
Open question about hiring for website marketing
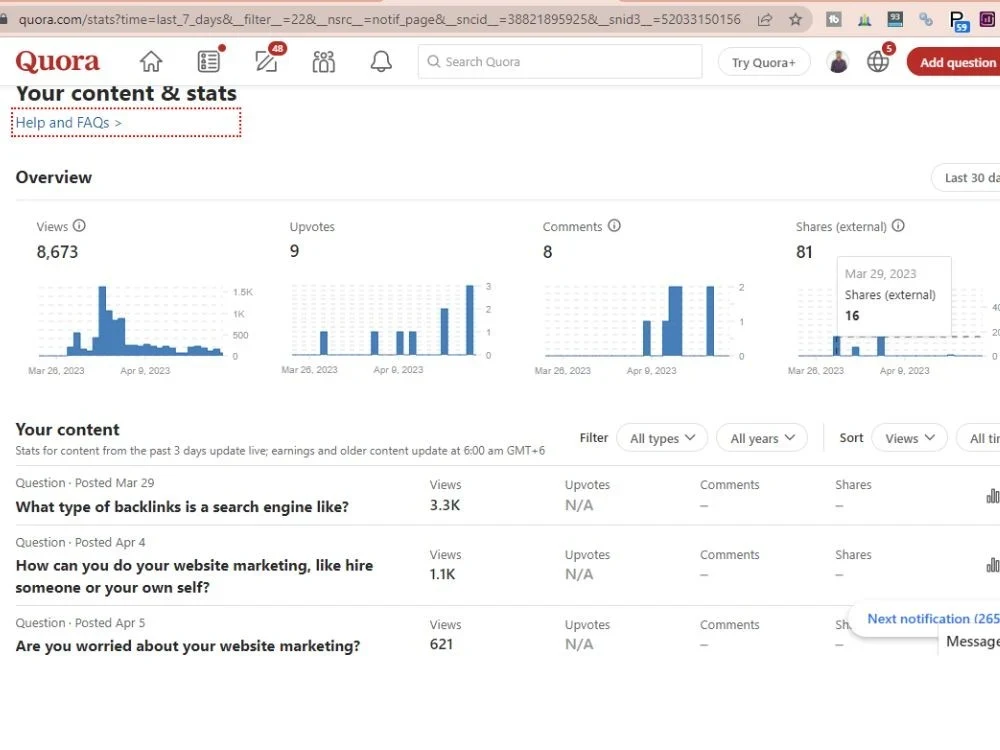194,577
